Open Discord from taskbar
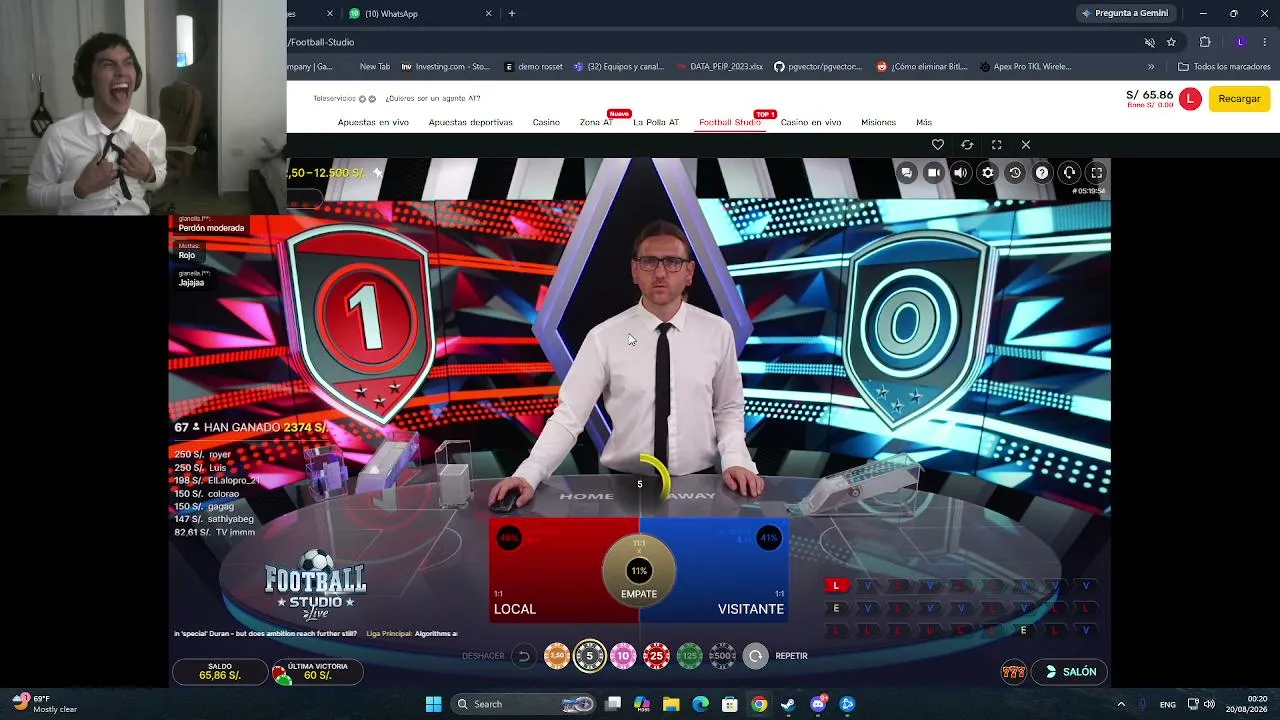 [x=818, y=704]
